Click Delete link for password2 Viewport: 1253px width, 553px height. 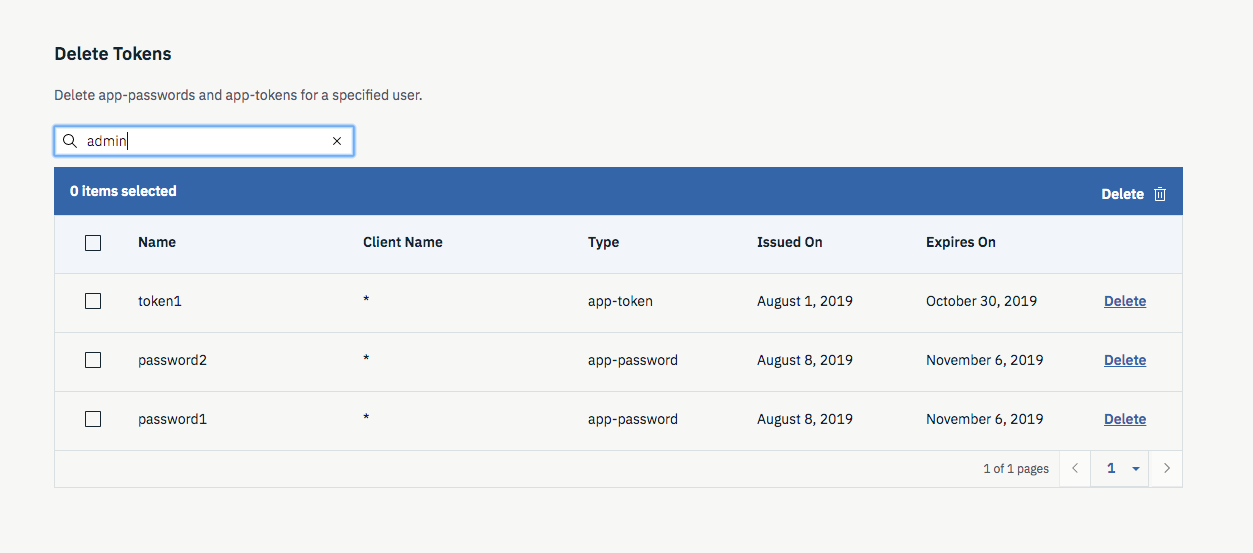[1124, 360]
